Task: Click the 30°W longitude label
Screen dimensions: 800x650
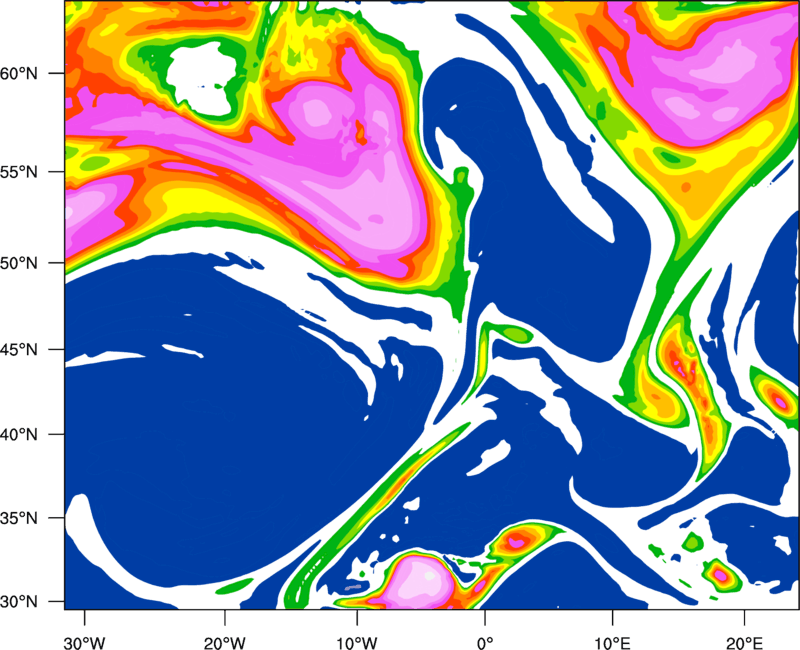Action: [x=84, y=643]
